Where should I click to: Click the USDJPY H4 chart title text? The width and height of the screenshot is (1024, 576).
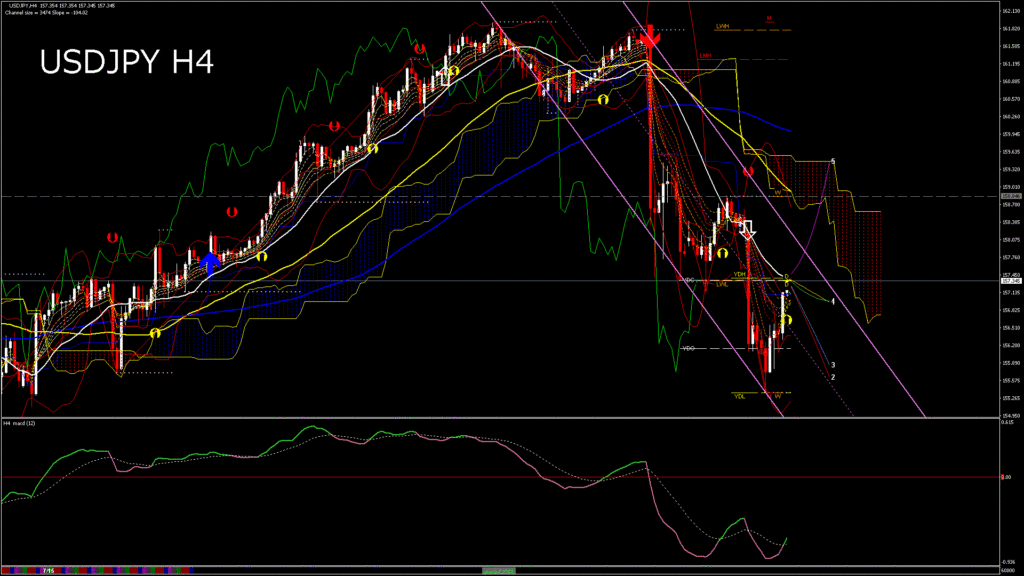[x=126, y=63]
